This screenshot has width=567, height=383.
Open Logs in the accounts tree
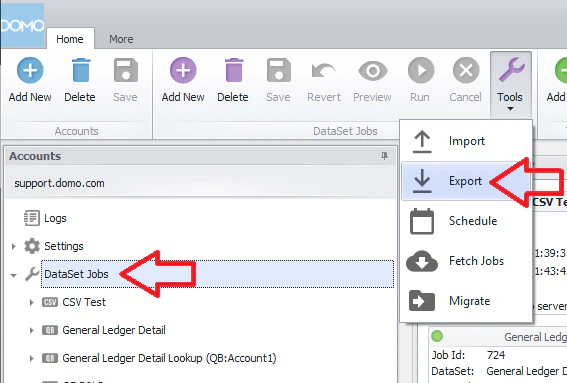tap(55, 218)
